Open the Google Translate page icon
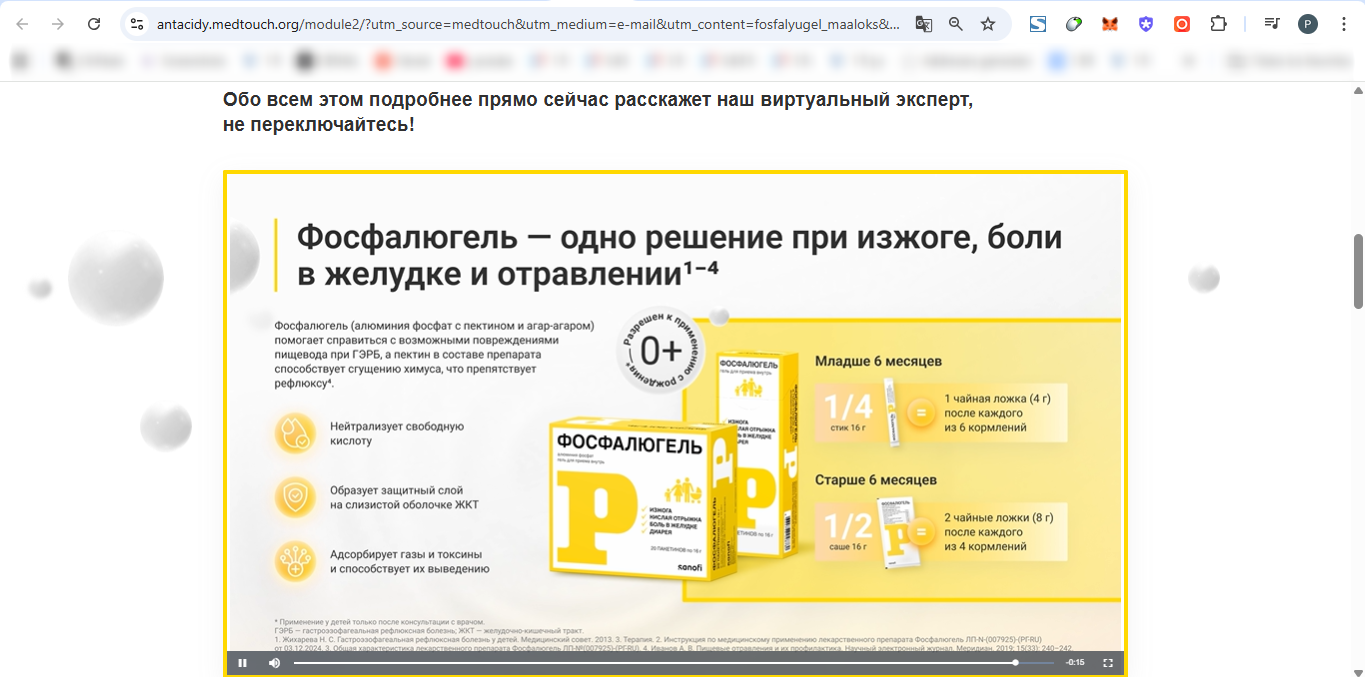The height and width of the screenshot is (677, 1365). coord(923,24)
